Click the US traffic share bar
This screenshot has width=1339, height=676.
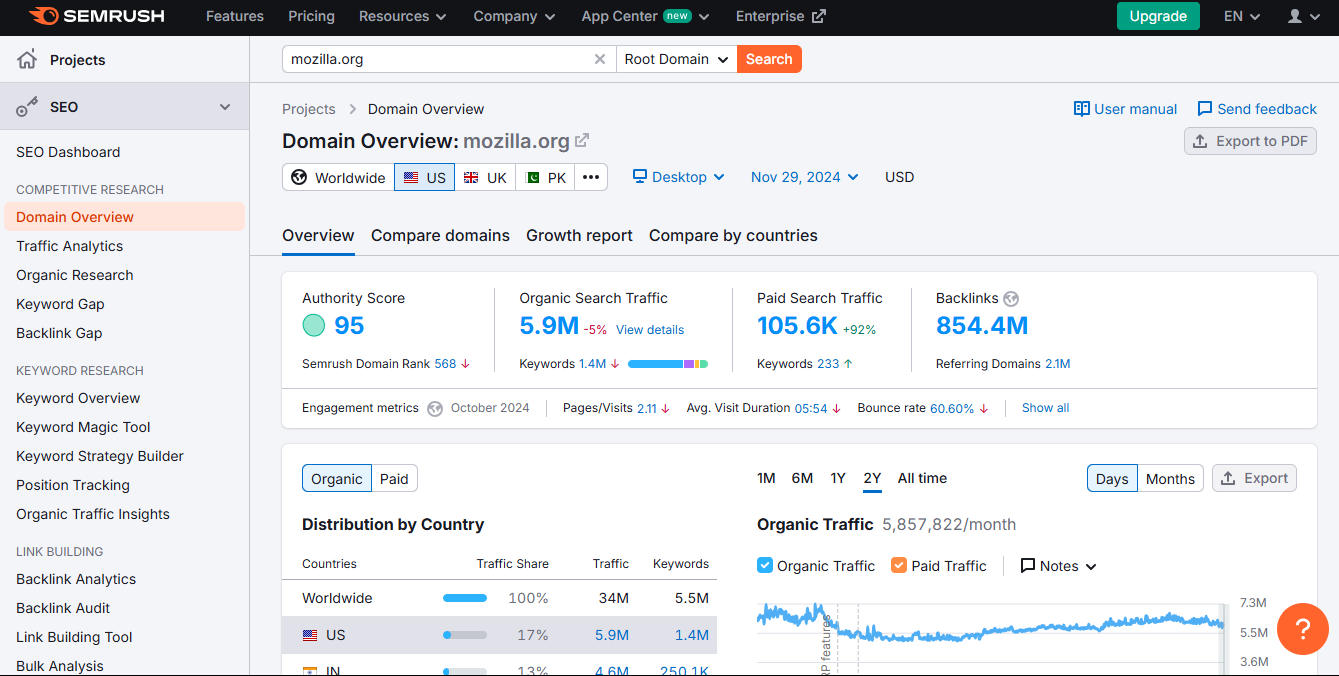(x=465, y=635)
